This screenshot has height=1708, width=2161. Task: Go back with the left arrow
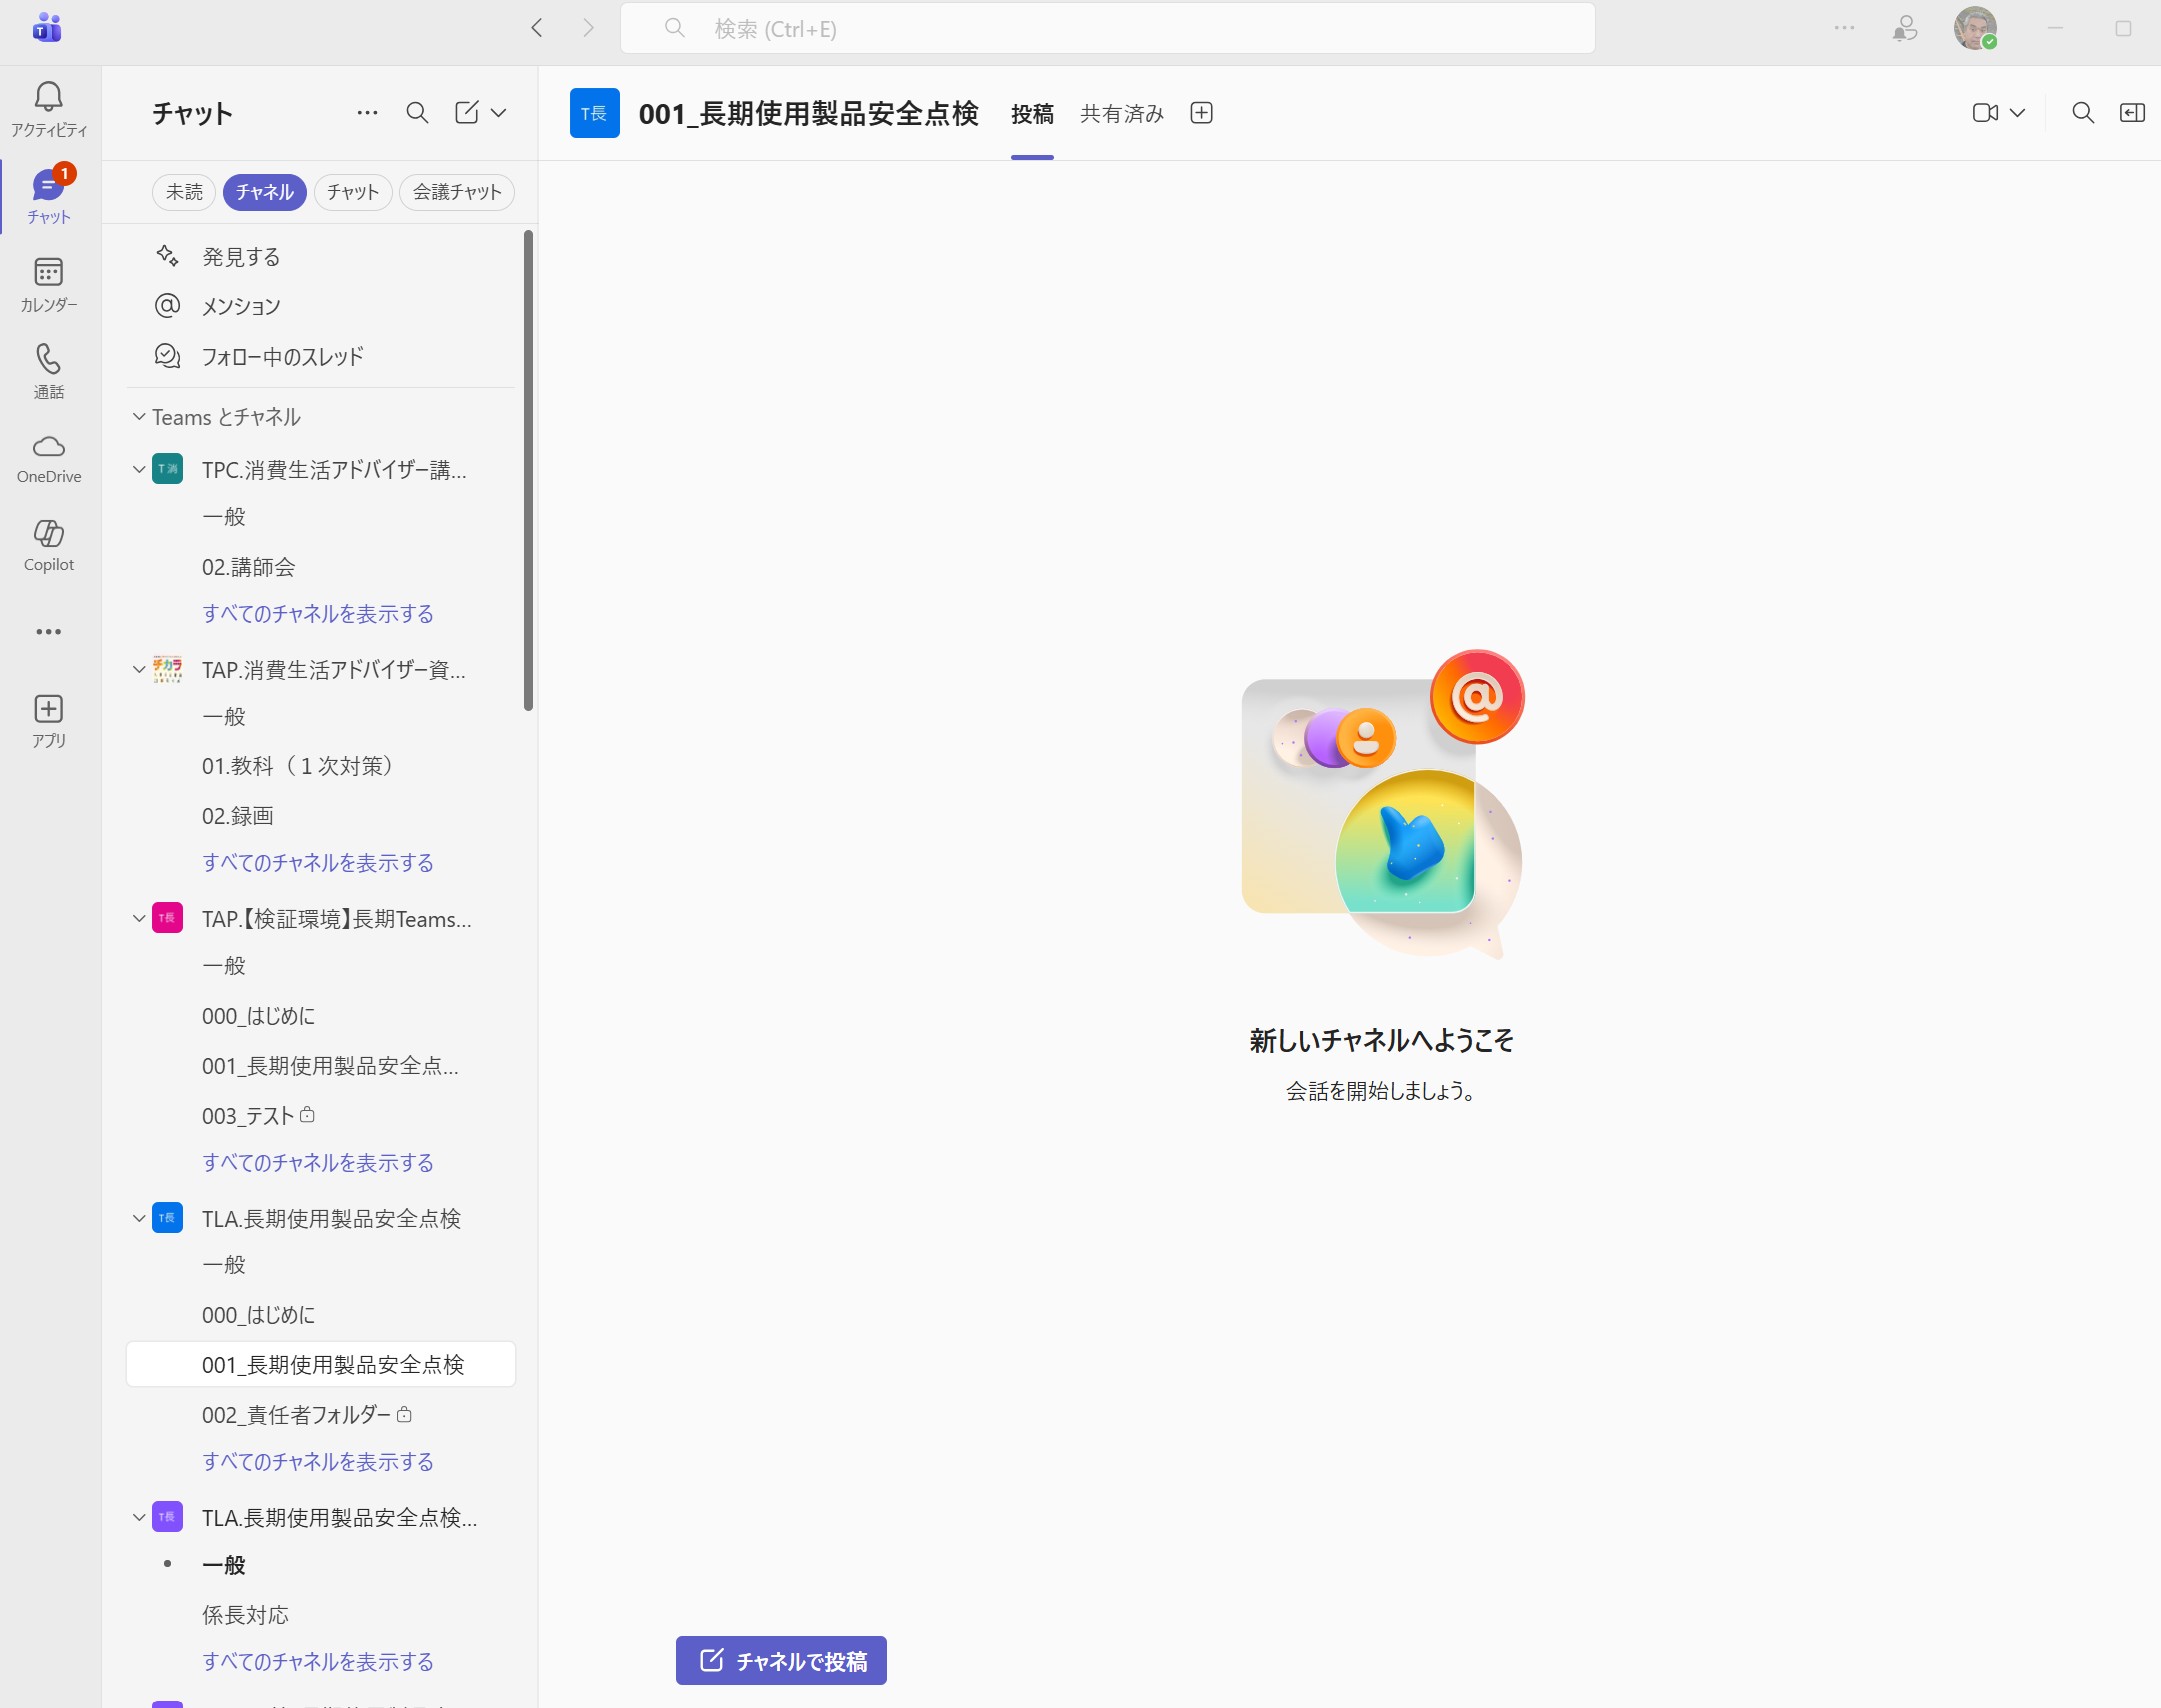[x=537, y=28]
